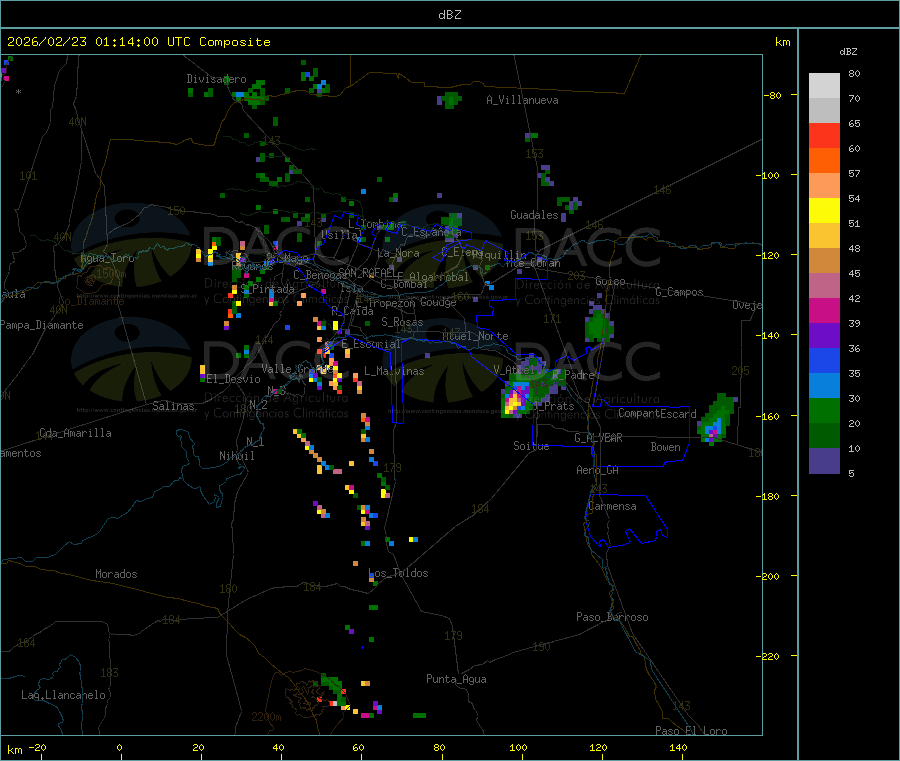Select the 'Soitue' place label
900x761 pixels.
point(531,445)
